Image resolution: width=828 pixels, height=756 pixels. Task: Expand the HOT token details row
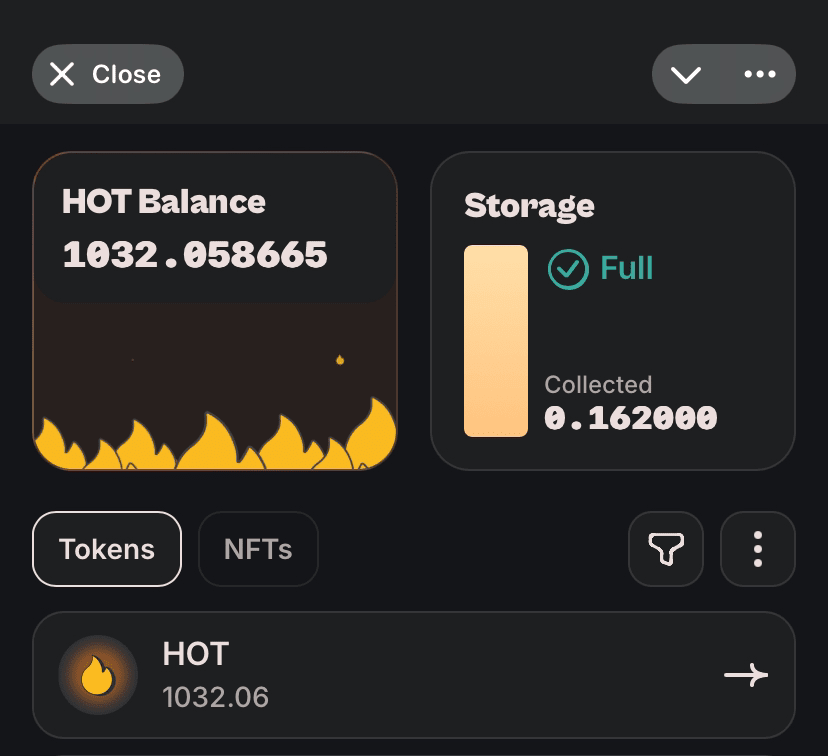[x=414, y=675]
